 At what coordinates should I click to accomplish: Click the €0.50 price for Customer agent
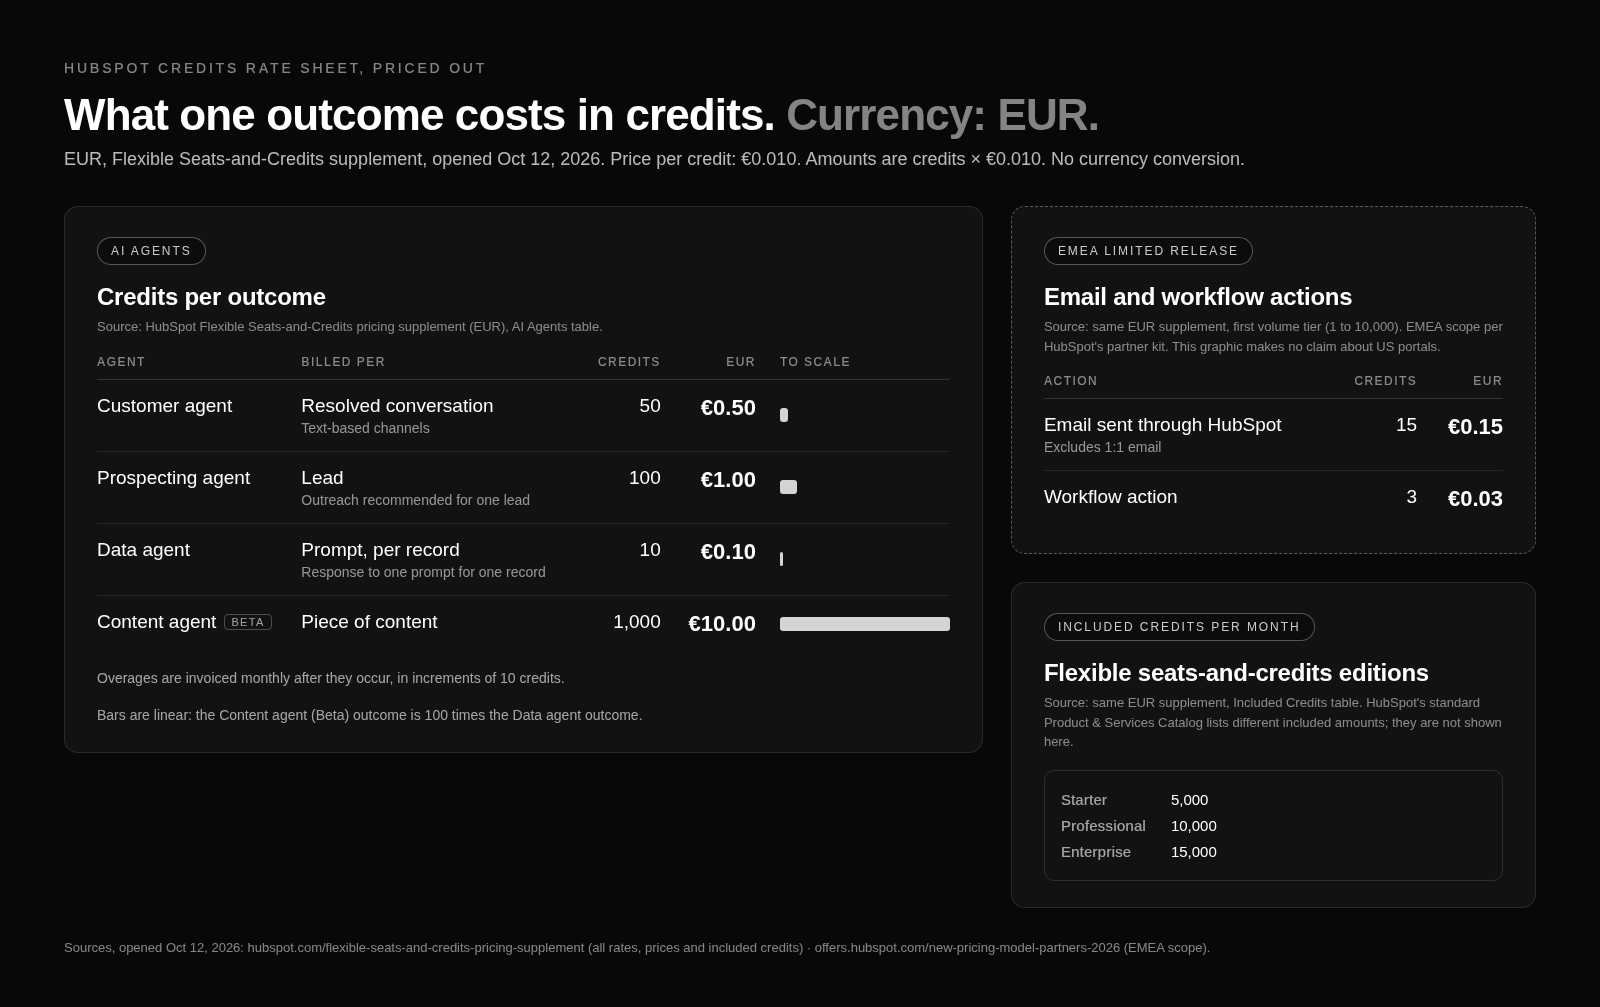click(728, 408)
